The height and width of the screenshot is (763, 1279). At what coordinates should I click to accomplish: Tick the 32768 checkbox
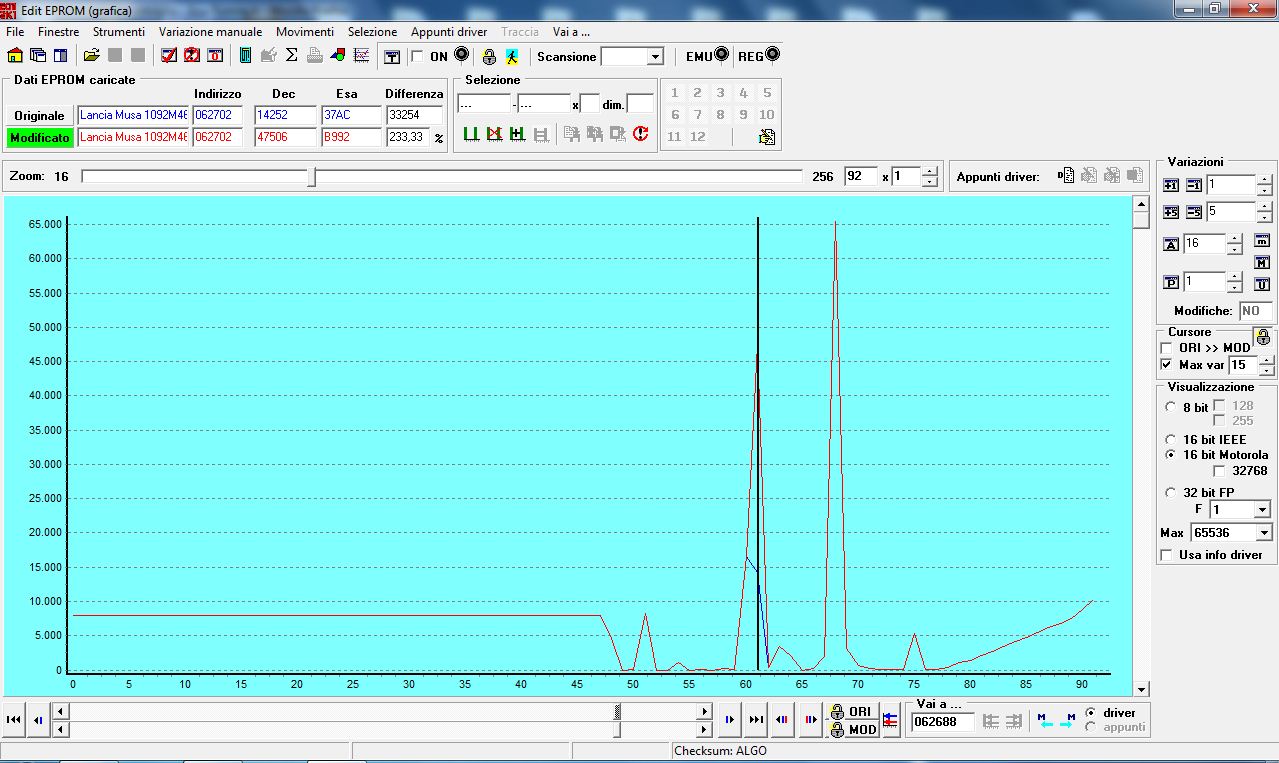(1219, 471)
